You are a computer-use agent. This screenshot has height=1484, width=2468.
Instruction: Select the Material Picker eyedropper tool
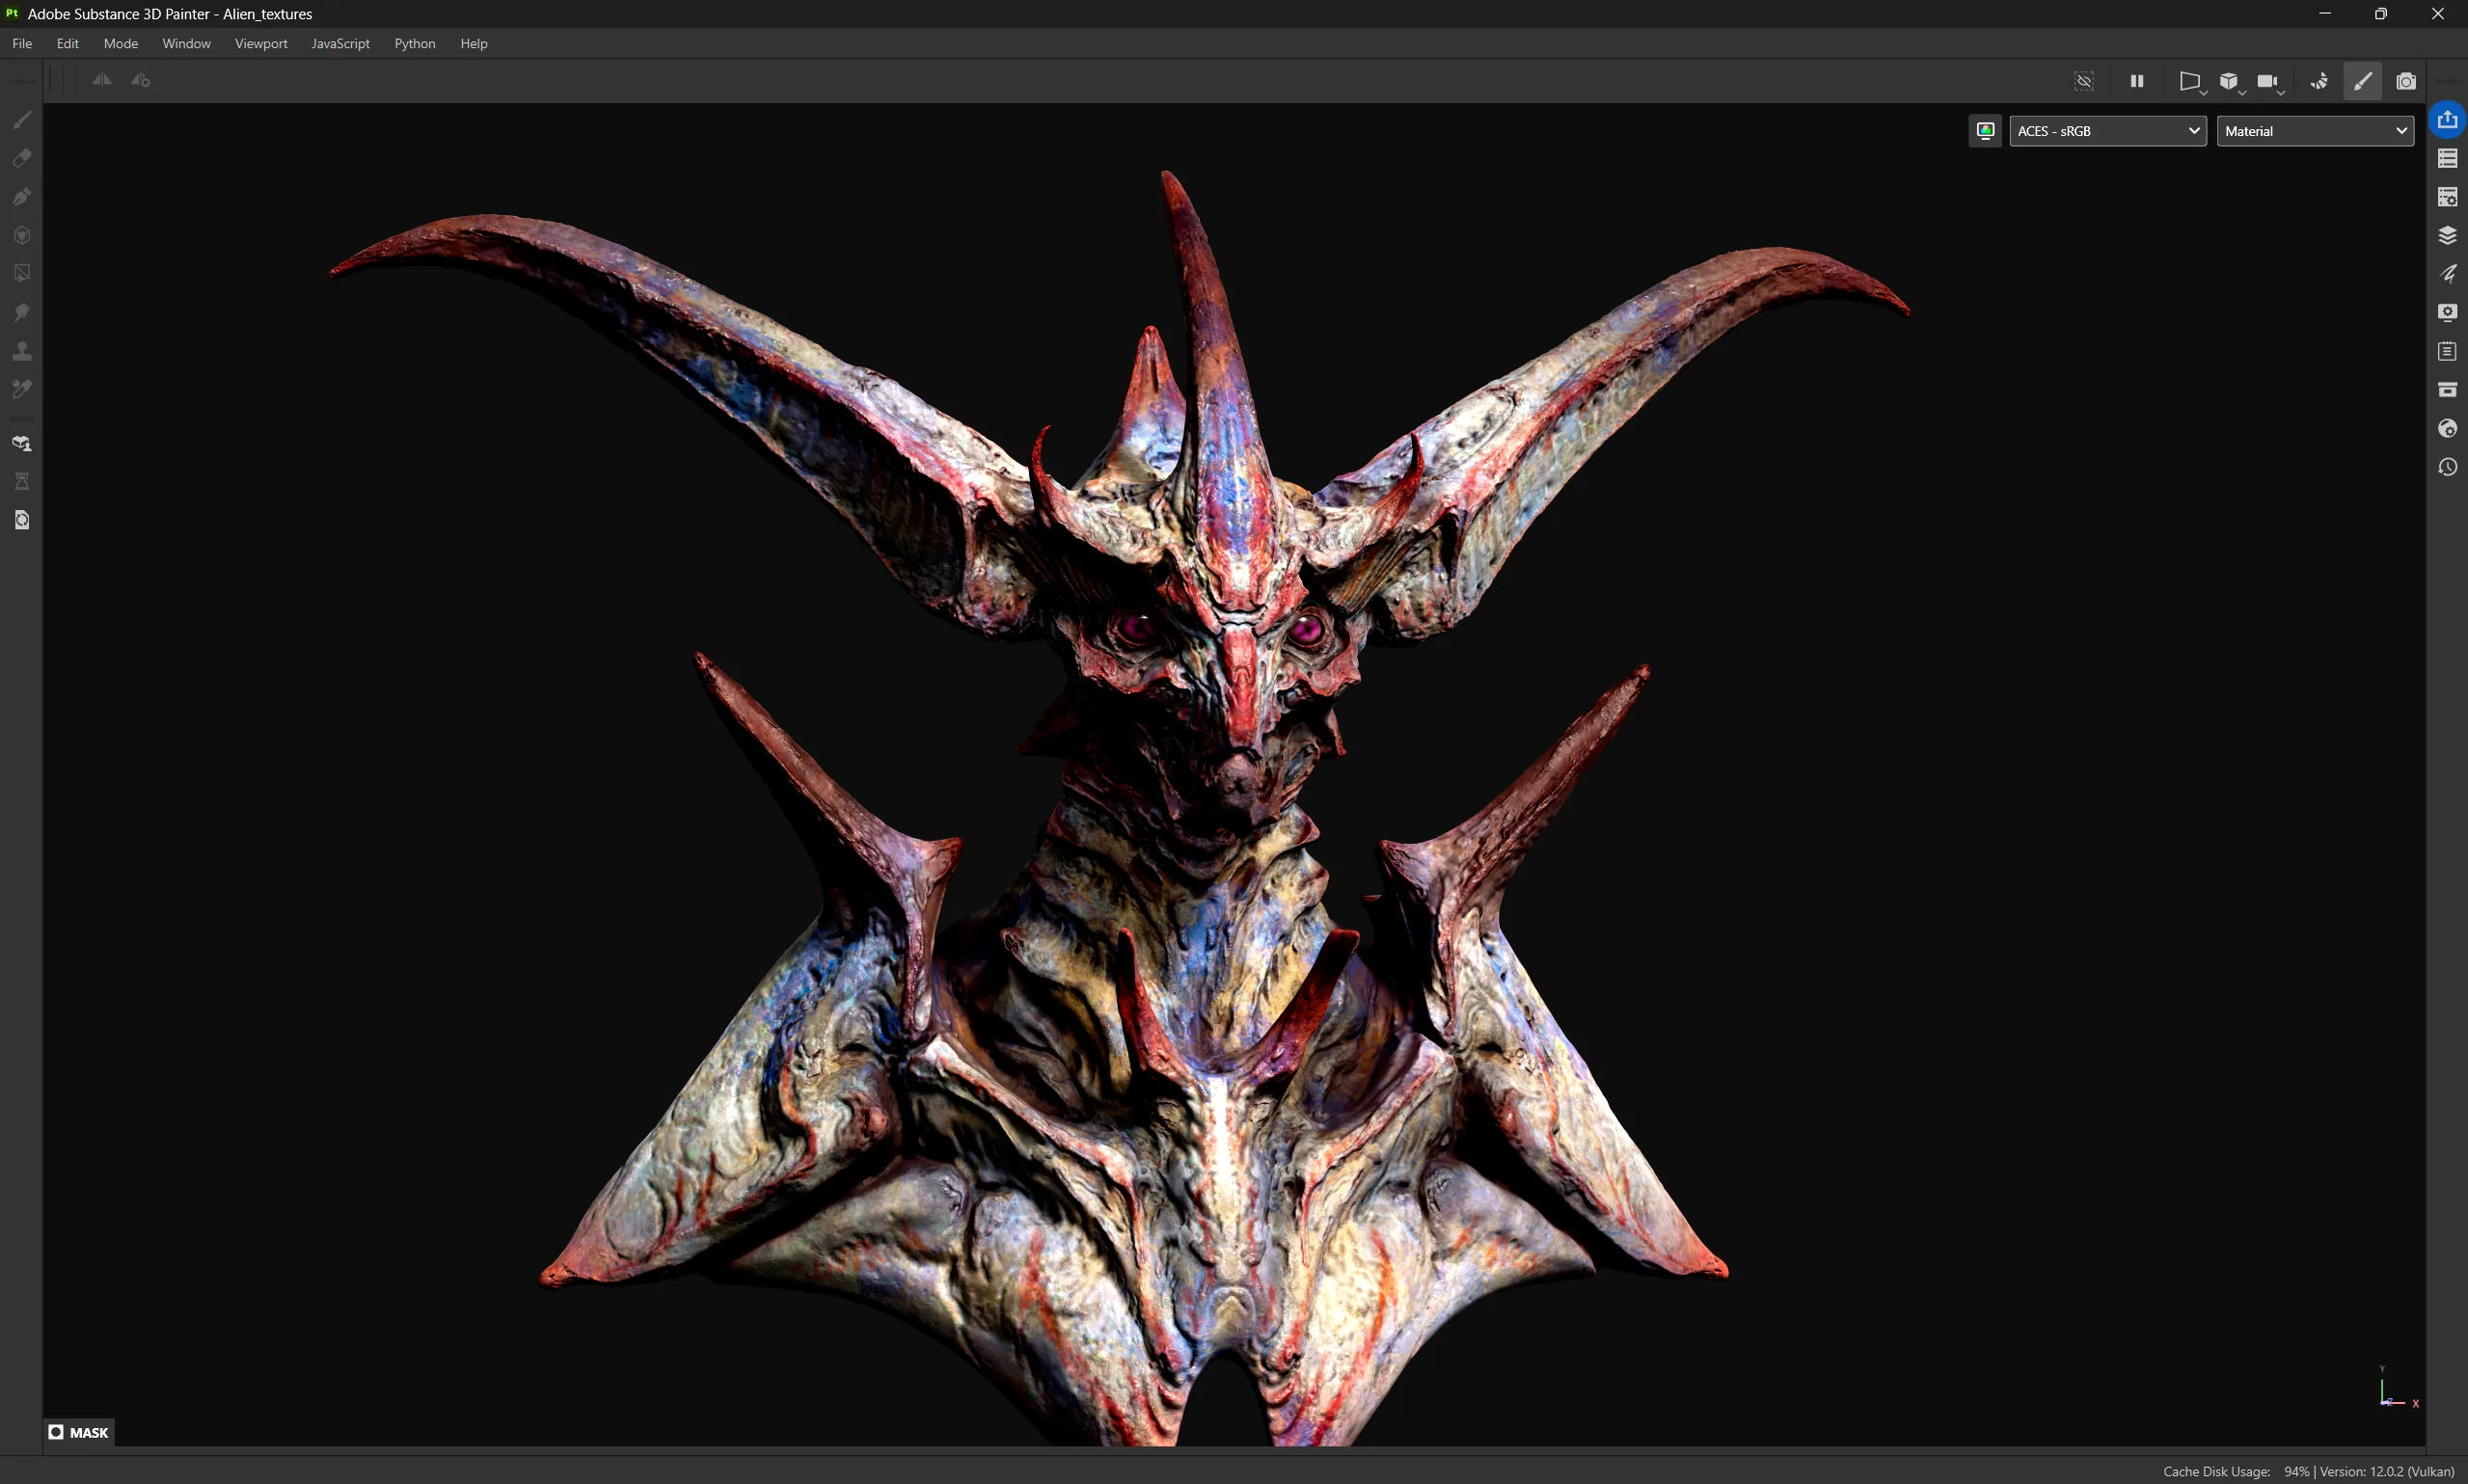coord(22,389)
